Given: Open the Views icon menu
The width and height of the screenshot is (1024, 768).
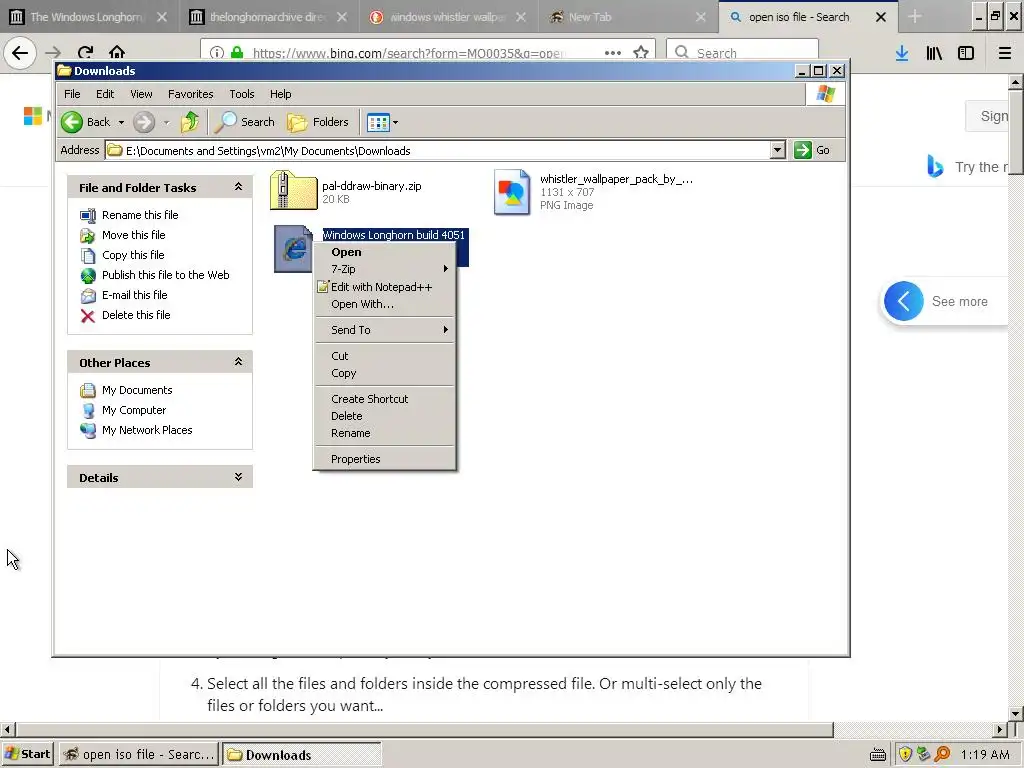Looking at the screenshot, I should pos(378,121).
